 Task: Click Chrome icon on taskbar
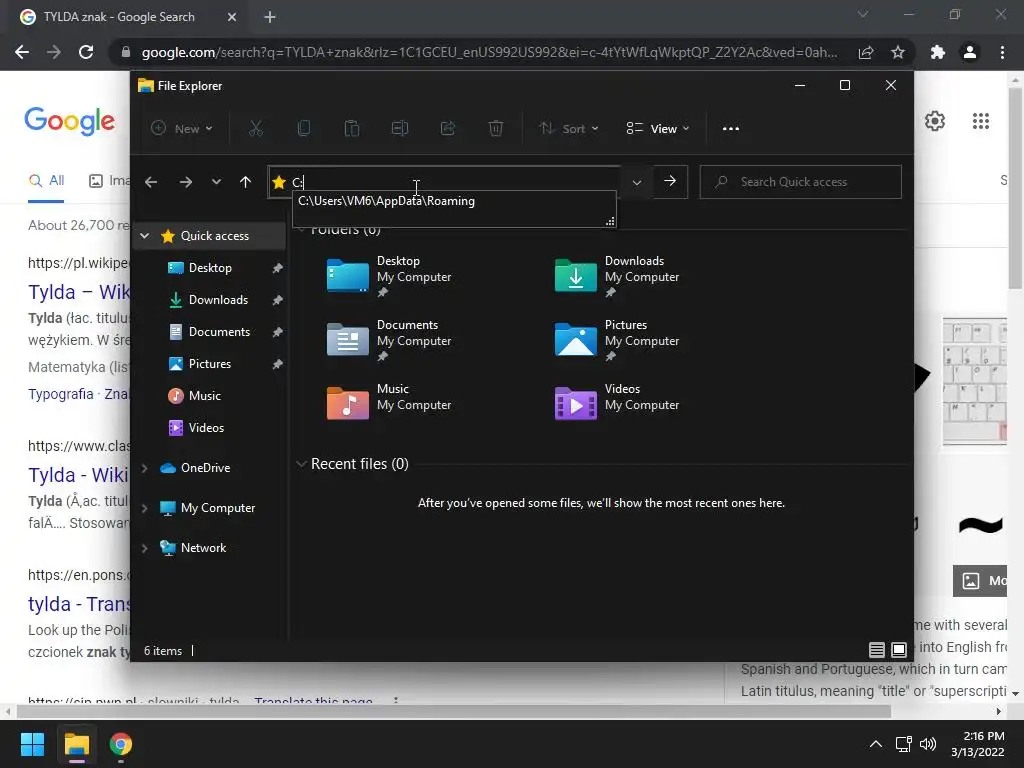(121, 744)
